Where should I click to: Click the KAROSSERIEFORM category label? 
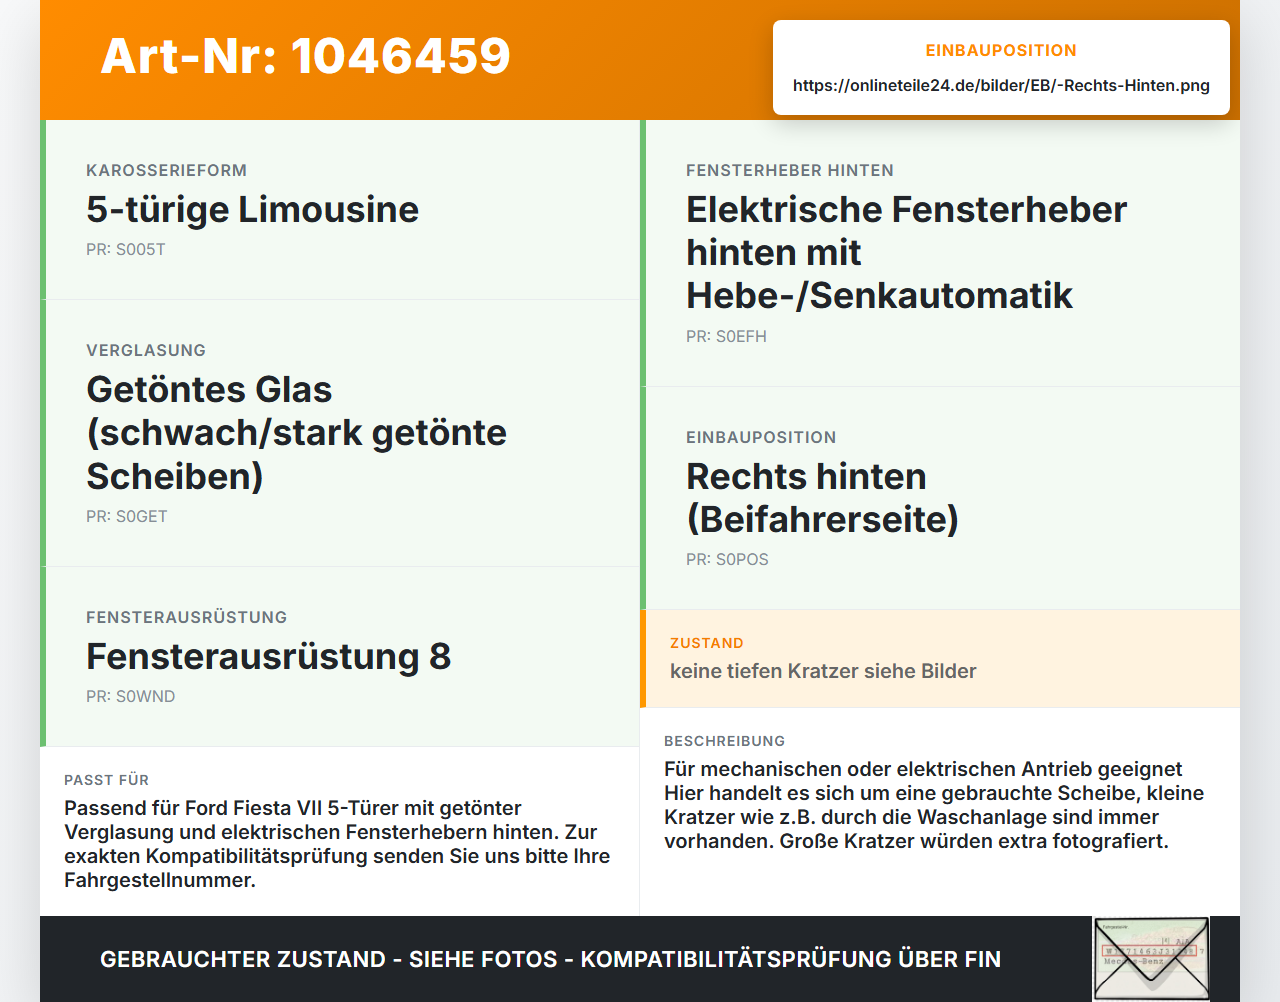point(166,171)
